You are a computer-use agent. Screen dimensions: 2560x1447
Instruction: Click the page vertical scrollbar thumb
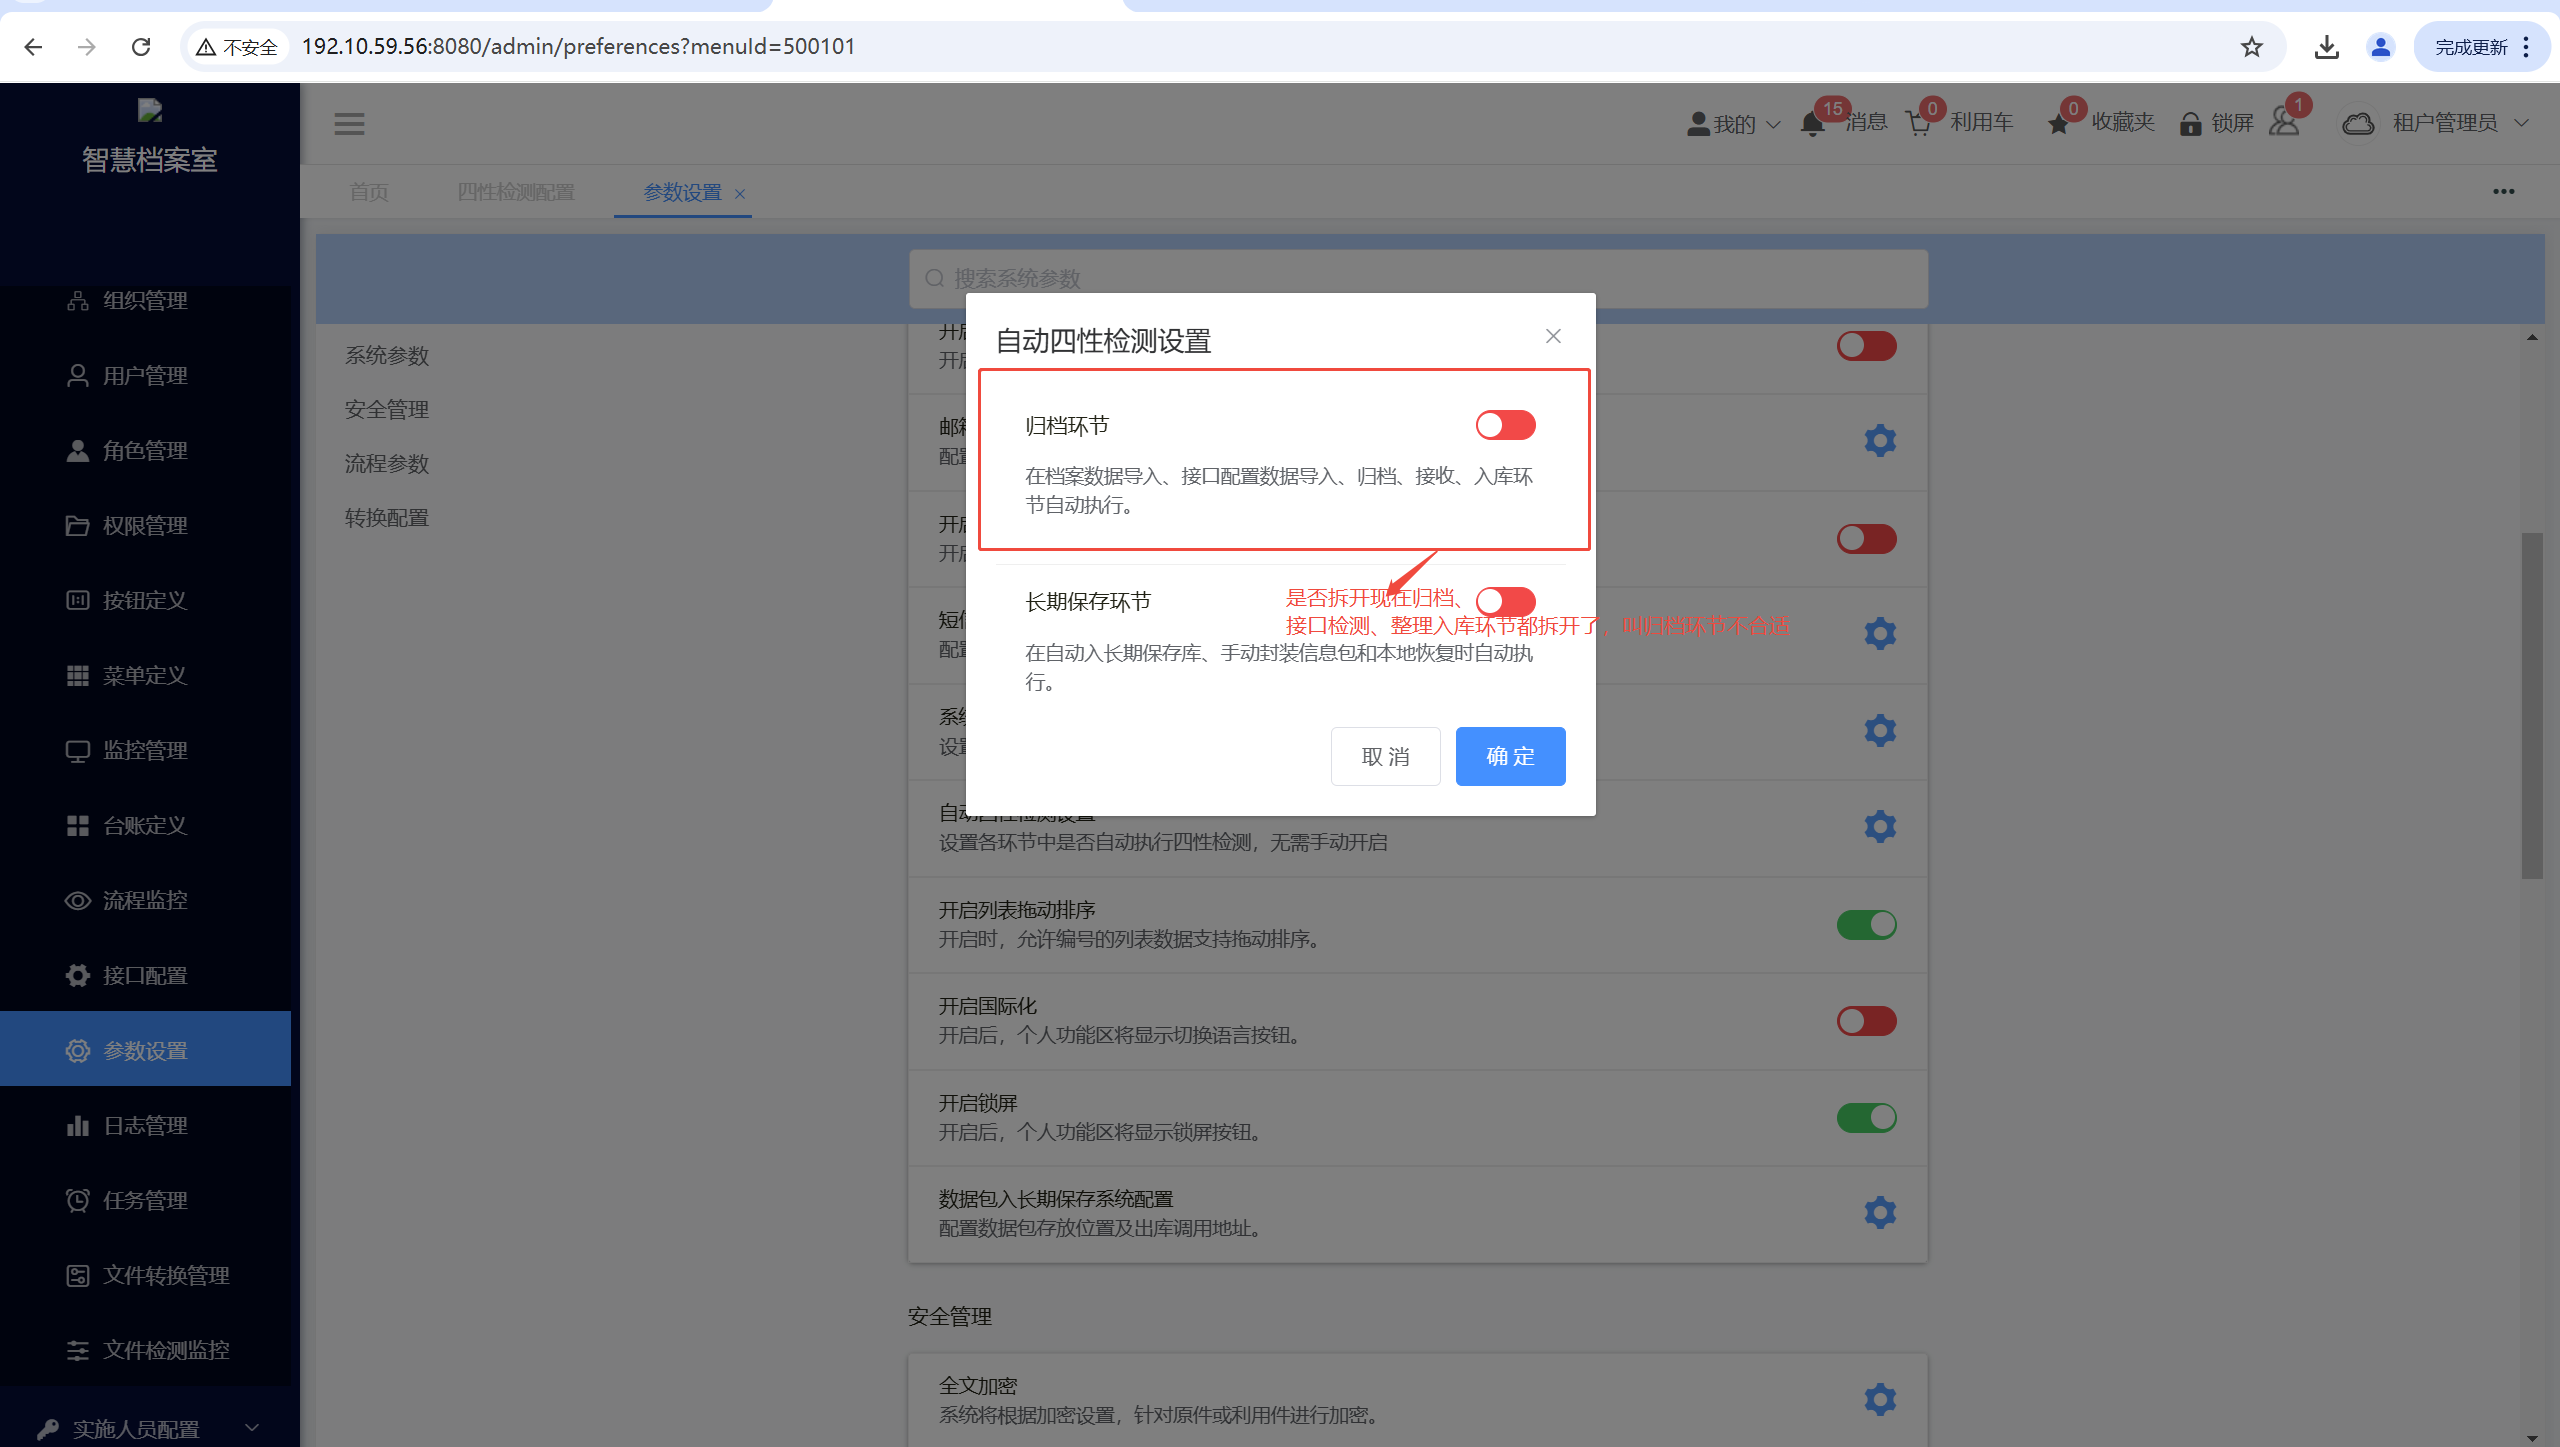[x=2532, y=705]
